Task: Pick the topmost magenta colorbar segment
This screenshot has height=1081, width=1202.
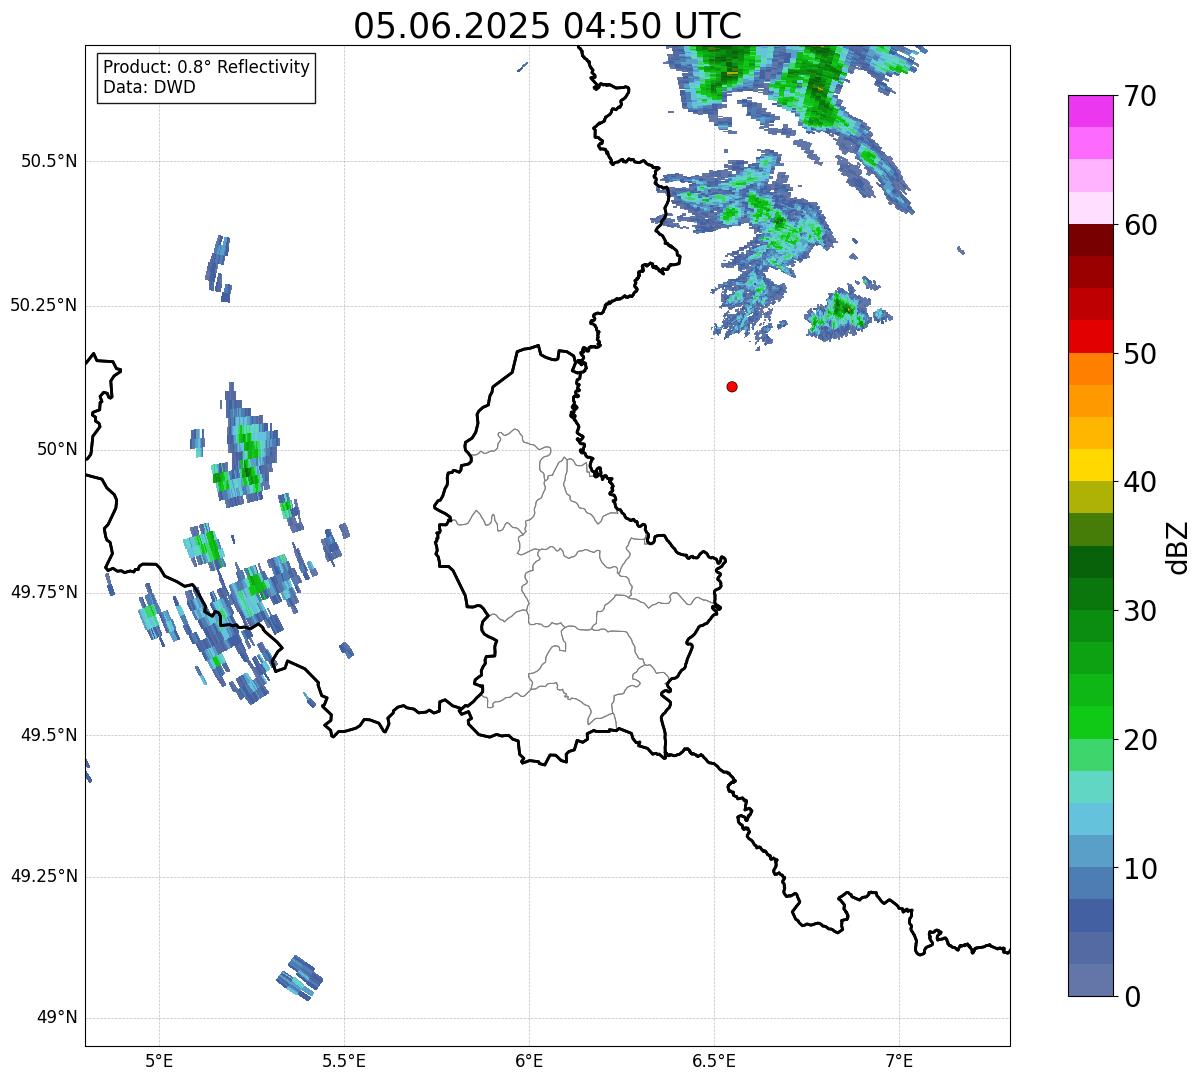Action: tap(1091, 111)
